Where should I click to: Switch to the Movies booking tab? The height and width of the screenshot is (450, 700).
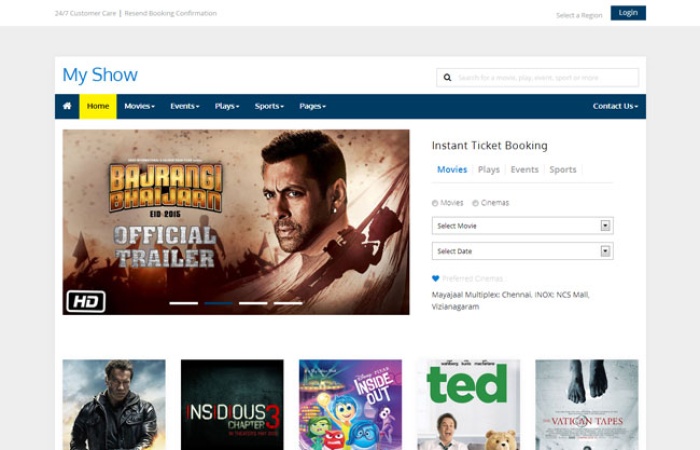[x=452, y=170]
